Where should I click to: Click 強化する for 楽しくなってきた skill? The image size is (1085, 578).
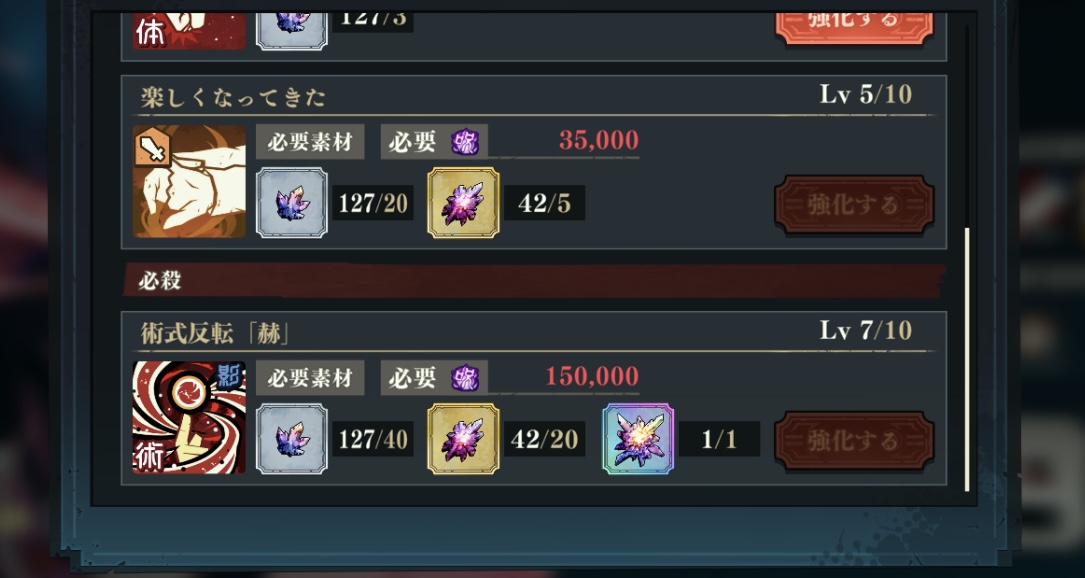click(x=854, y=204)
